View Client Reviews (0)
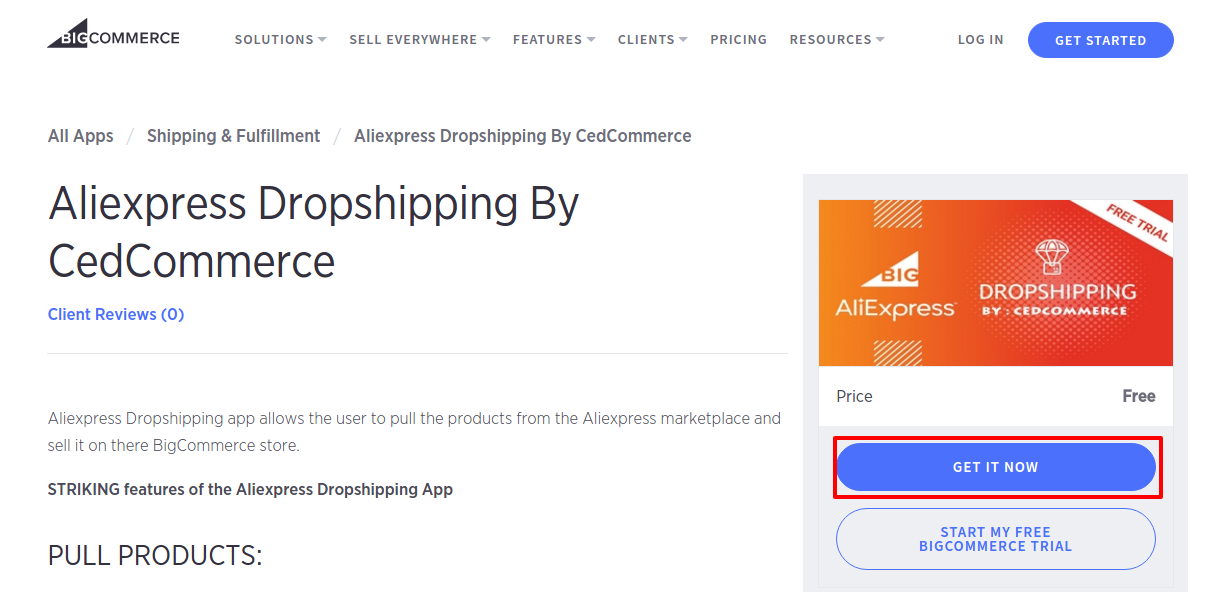Image resolution: width=1225 pixels, height=592 pixels. pos(116,314)
